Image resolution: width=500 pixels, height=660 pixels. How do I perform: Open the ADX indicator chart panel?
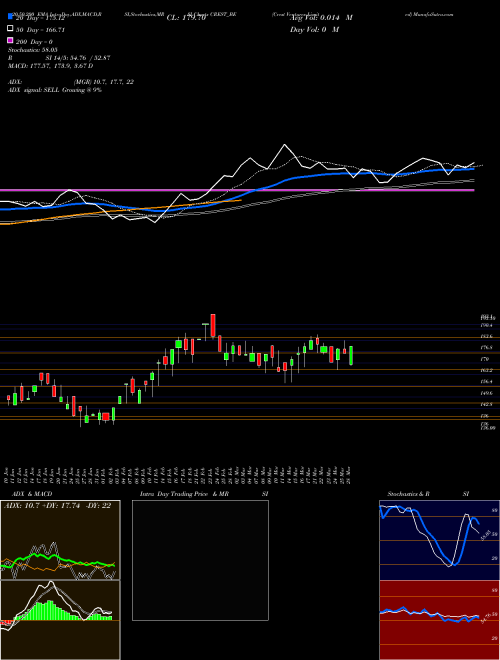click(x=60, y=540)
